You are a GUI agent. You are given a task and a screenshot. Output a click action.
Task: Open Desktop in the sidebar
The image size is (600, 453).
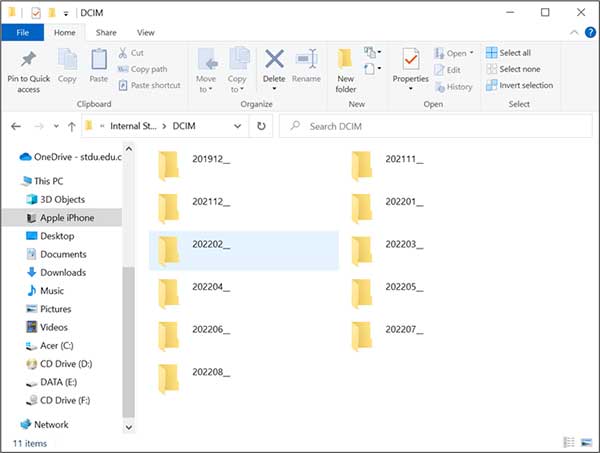coord(50,236)
